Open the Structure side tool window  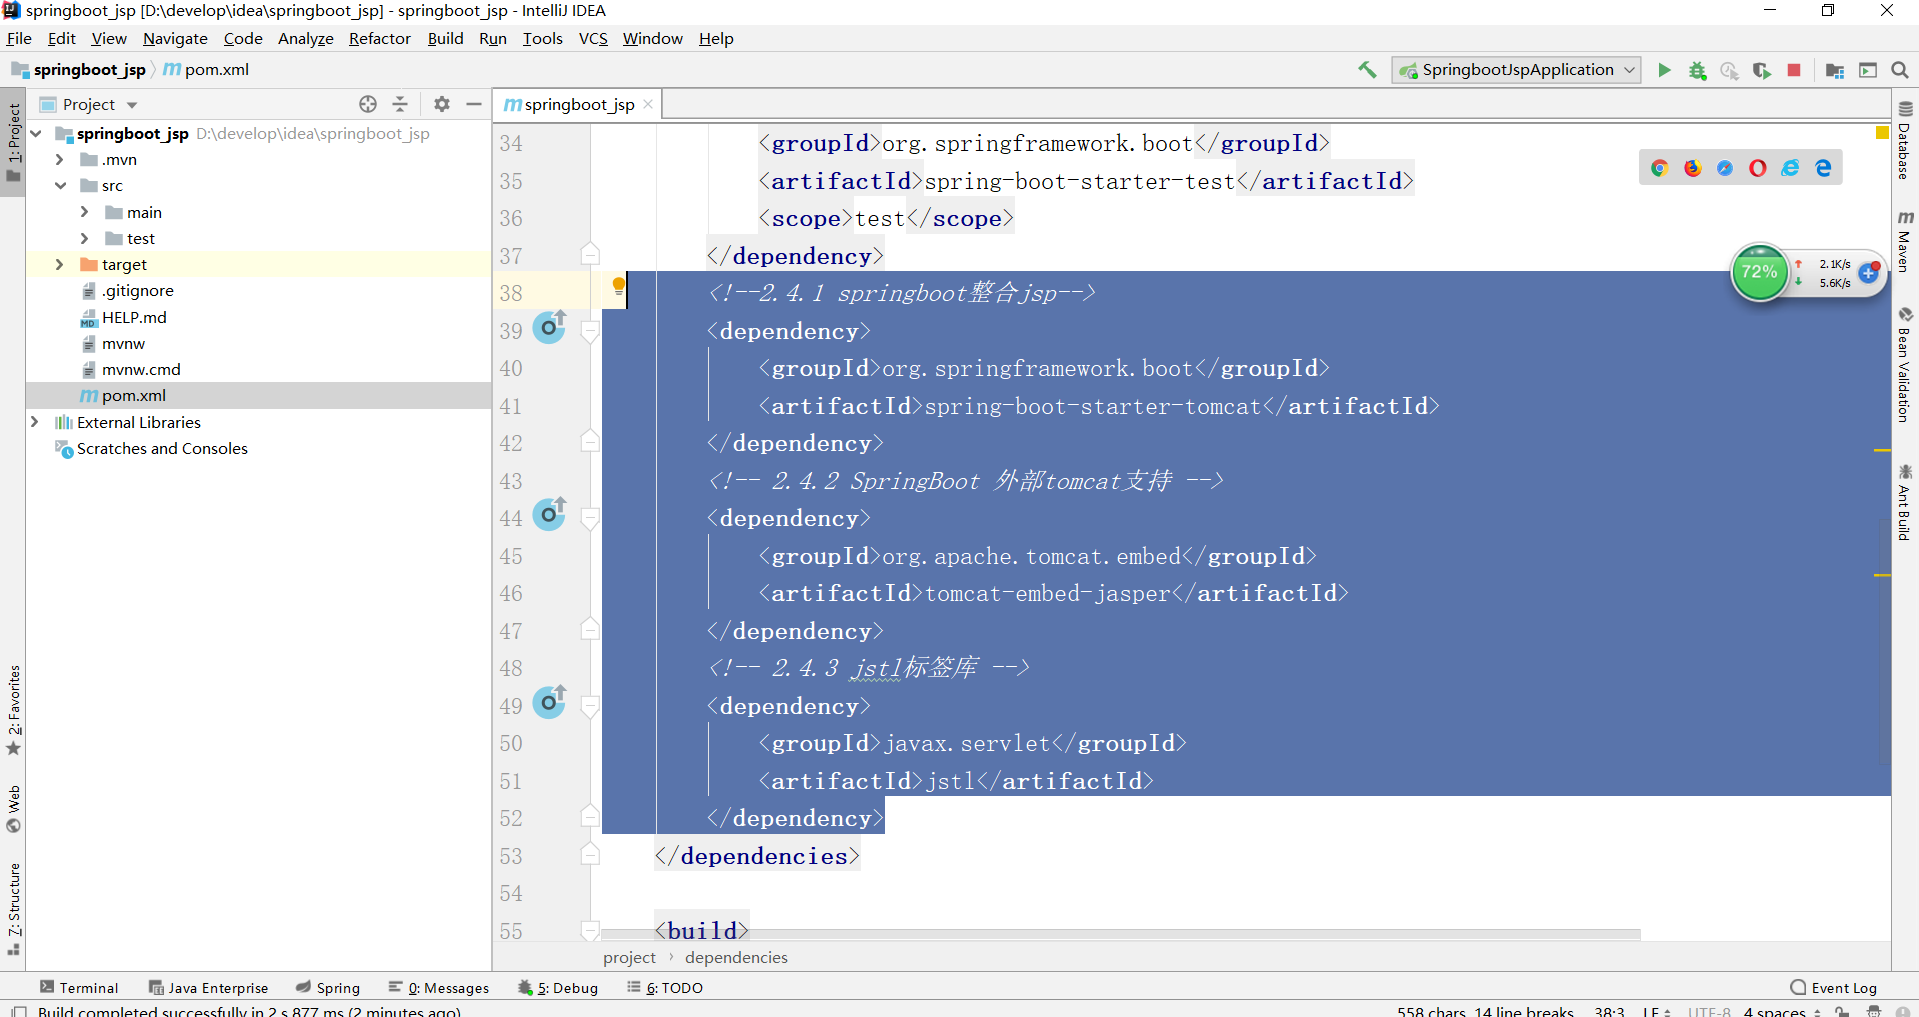coord(13,909)
